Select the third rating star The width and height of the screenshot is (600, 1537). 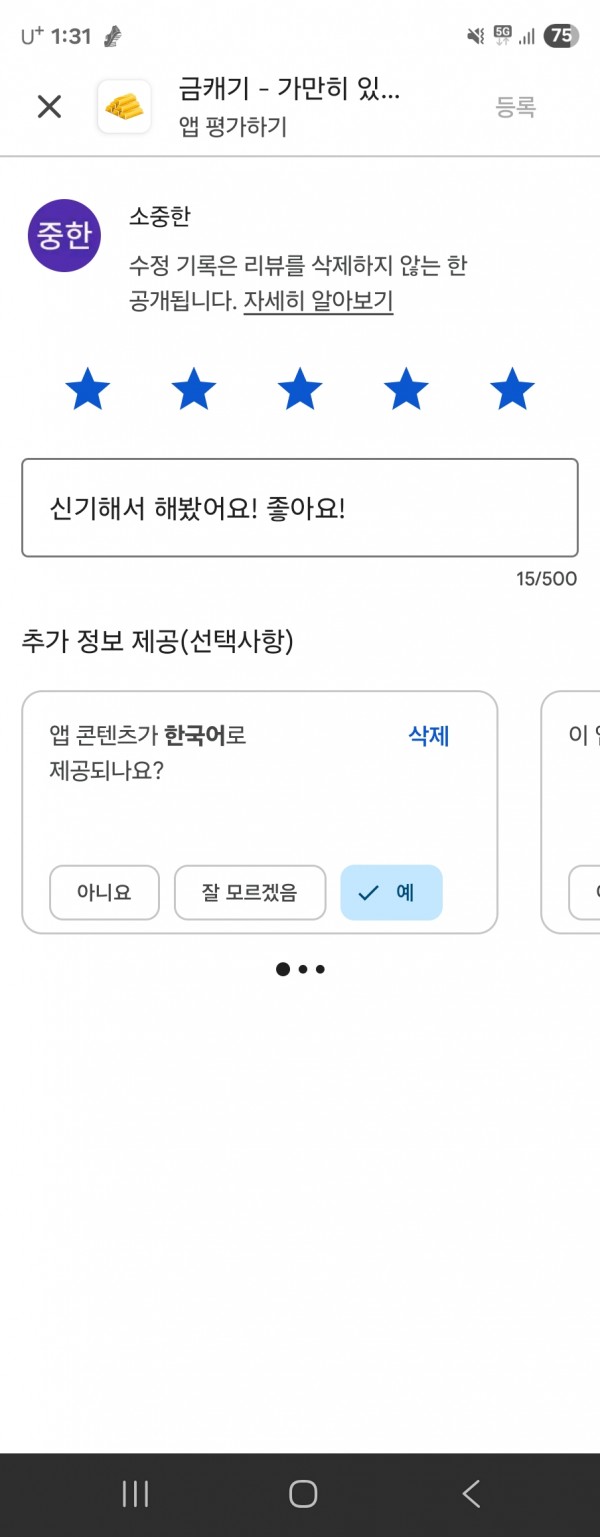point(300,389)
